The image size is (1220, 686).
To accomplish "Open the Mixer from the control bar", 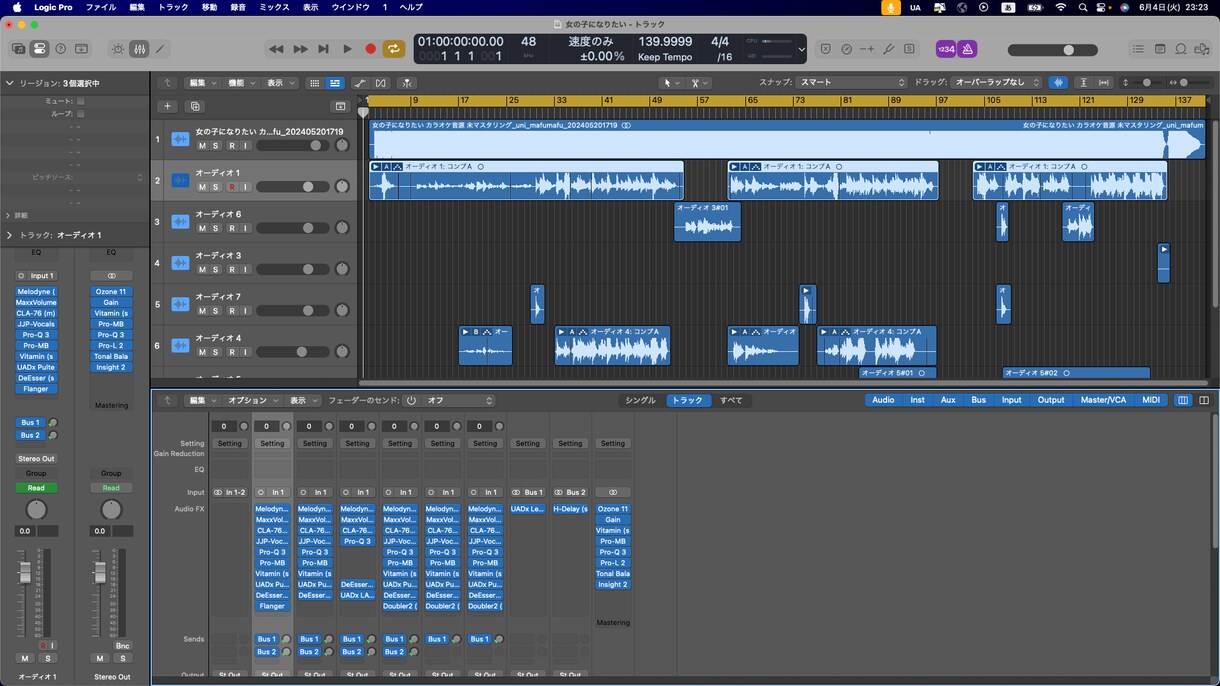I will point(139,48).
